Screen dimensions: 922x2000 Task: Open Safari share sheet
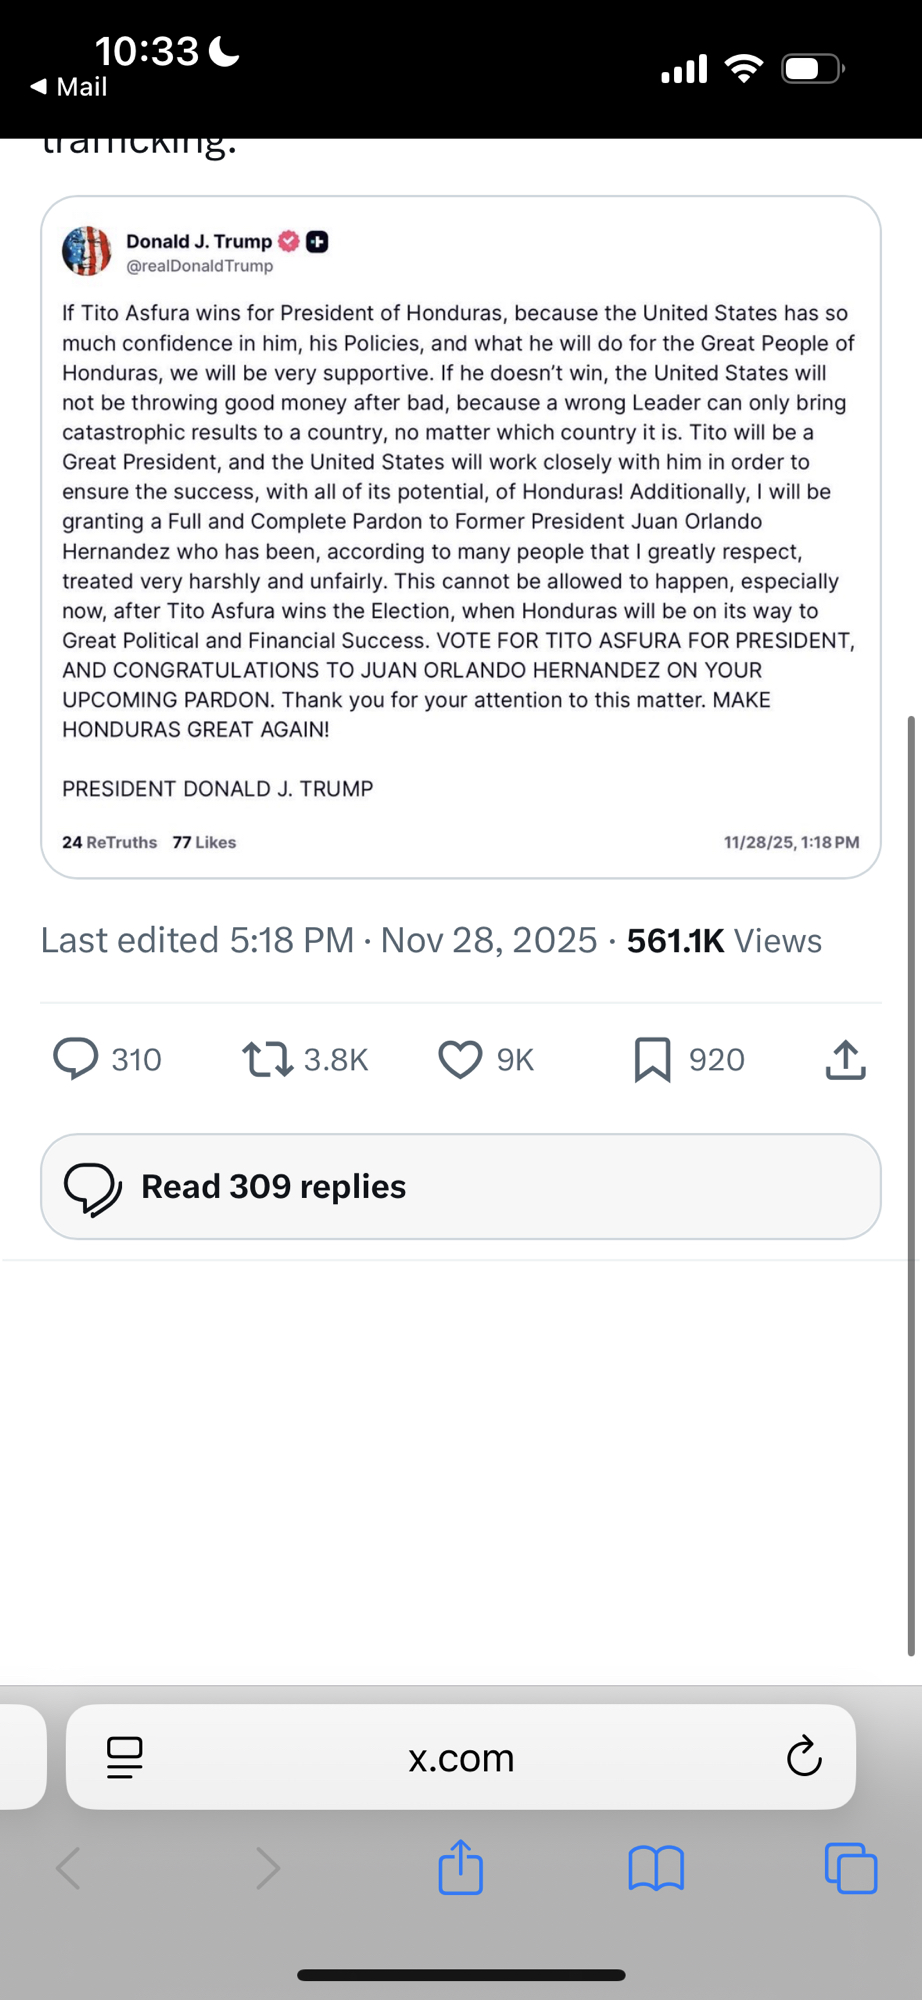pos(460,1867)
